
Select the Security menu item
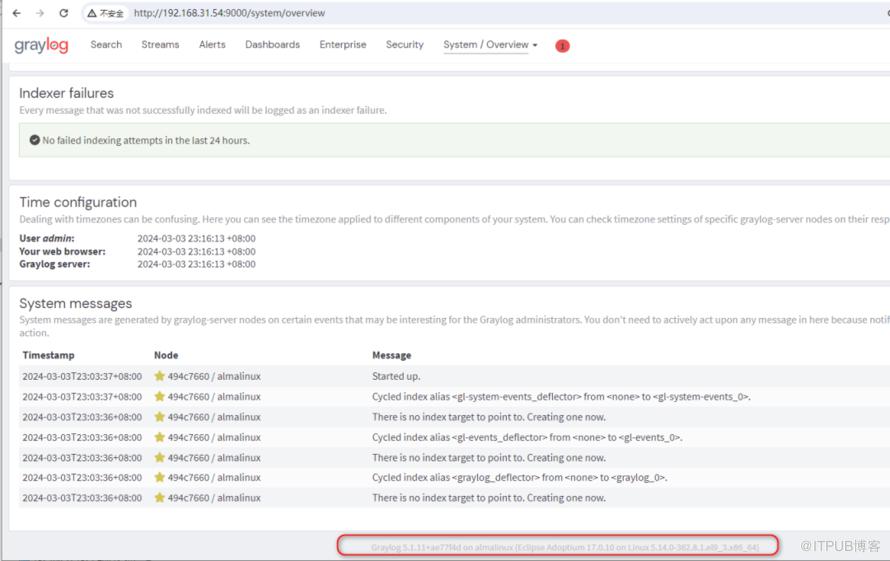405,45
